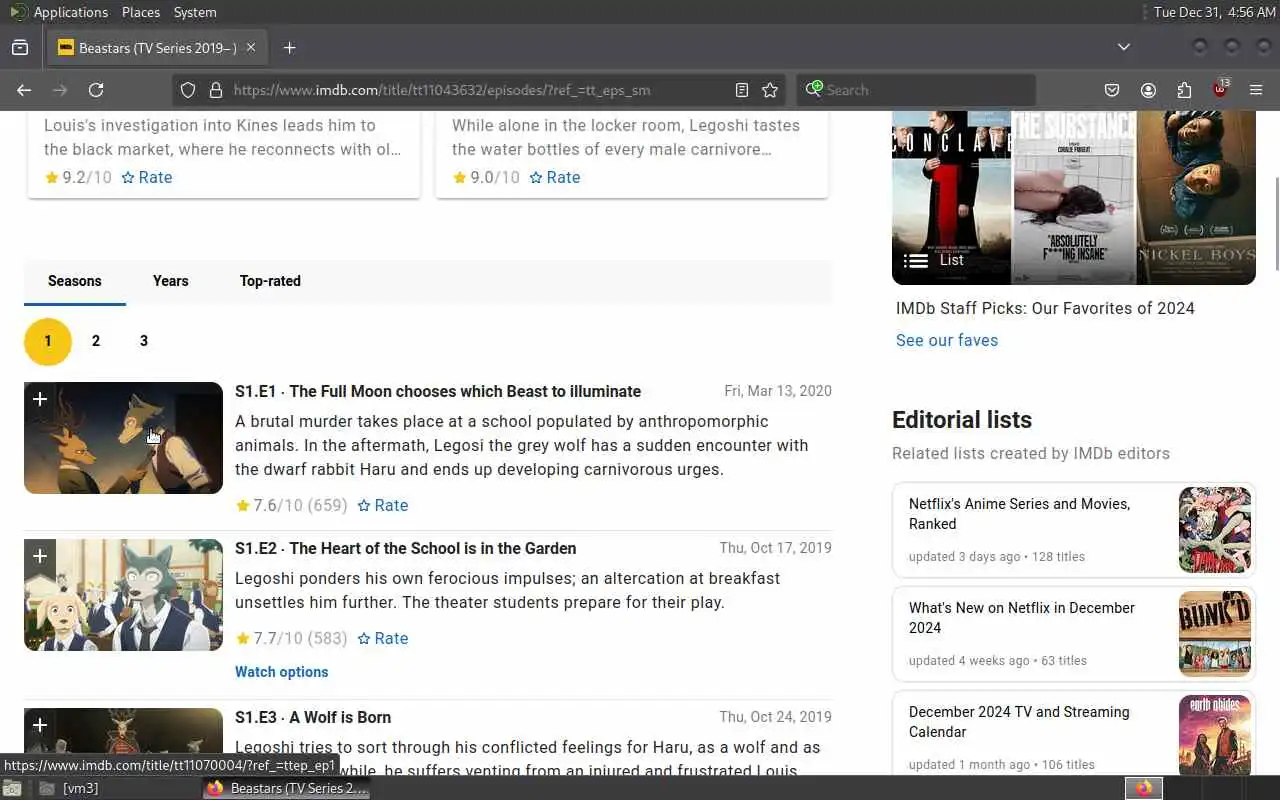Viewport: 1280px width, 800px height.
Task: Open the Firefox tab overview icon
Action: click(x=20, y=47)
